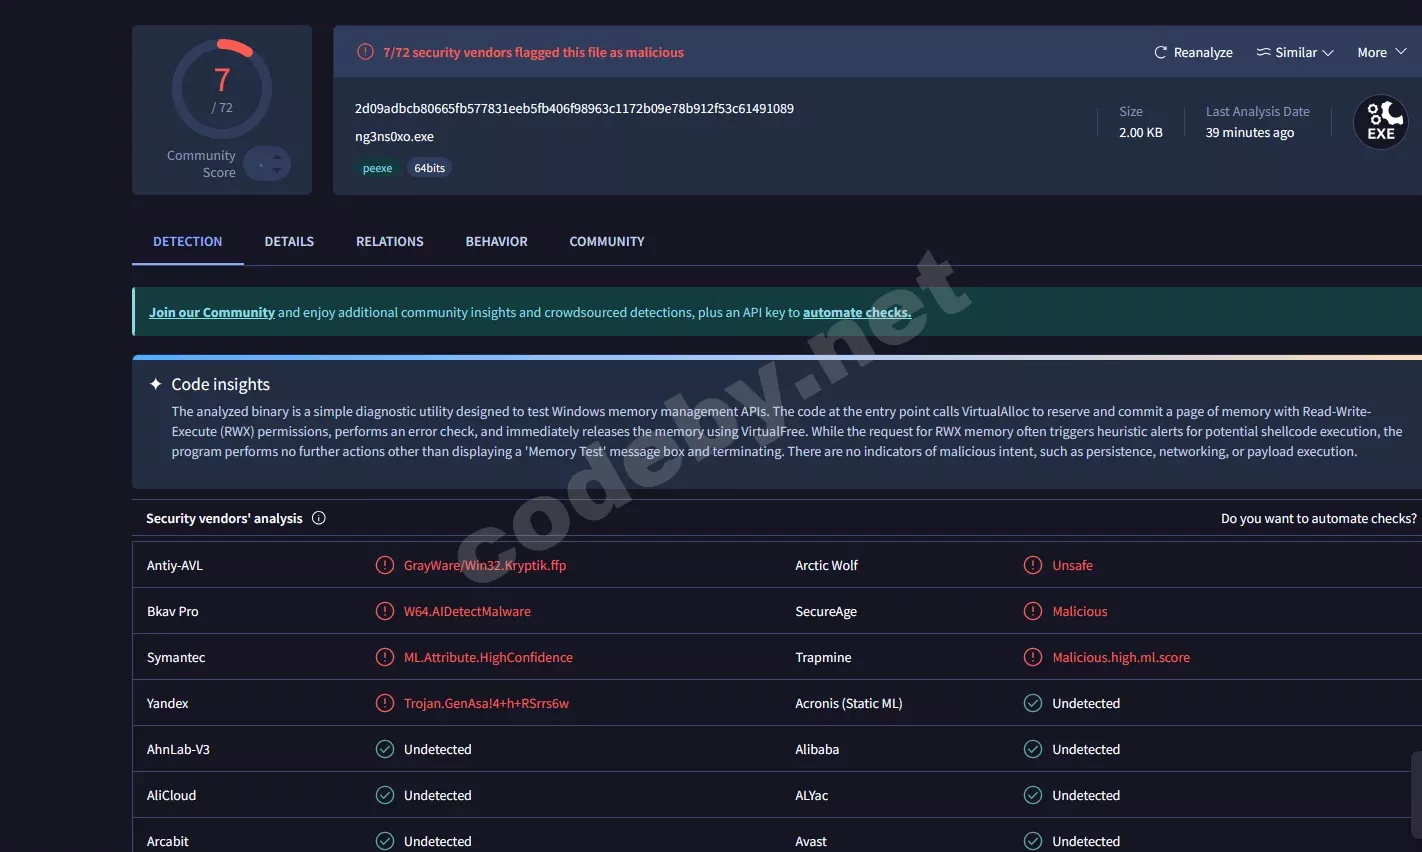The height and width of the screenshot is (852, 1422).
Task: Click the Code insights sparkle icon
Action: pos(156,384)
